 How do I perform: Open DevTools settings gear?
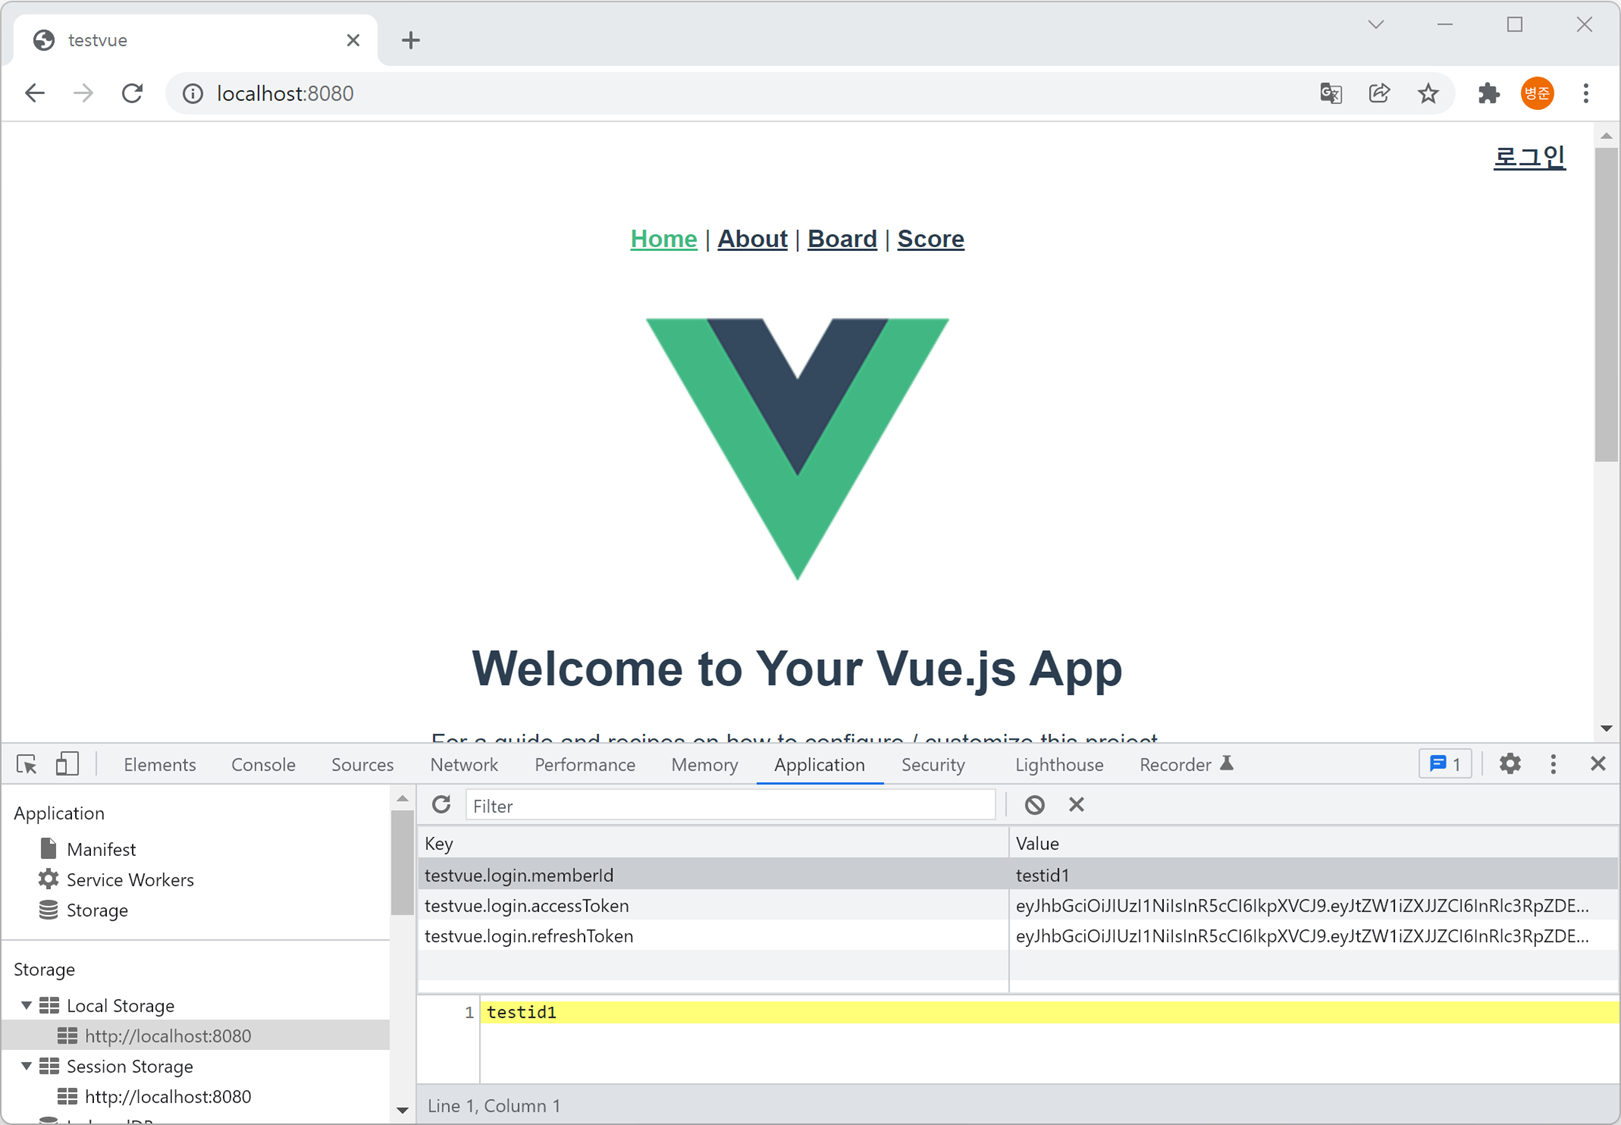pyautogui.click(x=1510, y=764)
